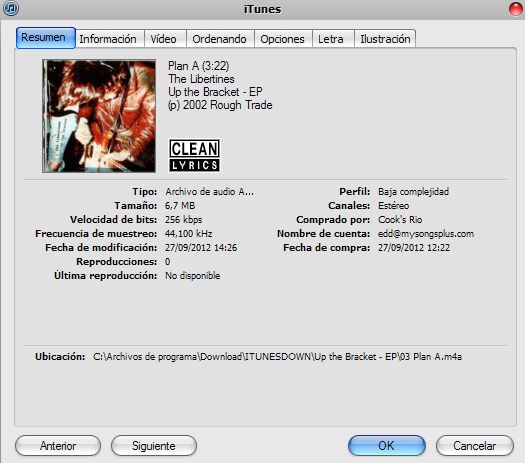The height and width of the screenshot is (463, 525).
Task: Show the Ilustración tab
Action: coord(385,39)
